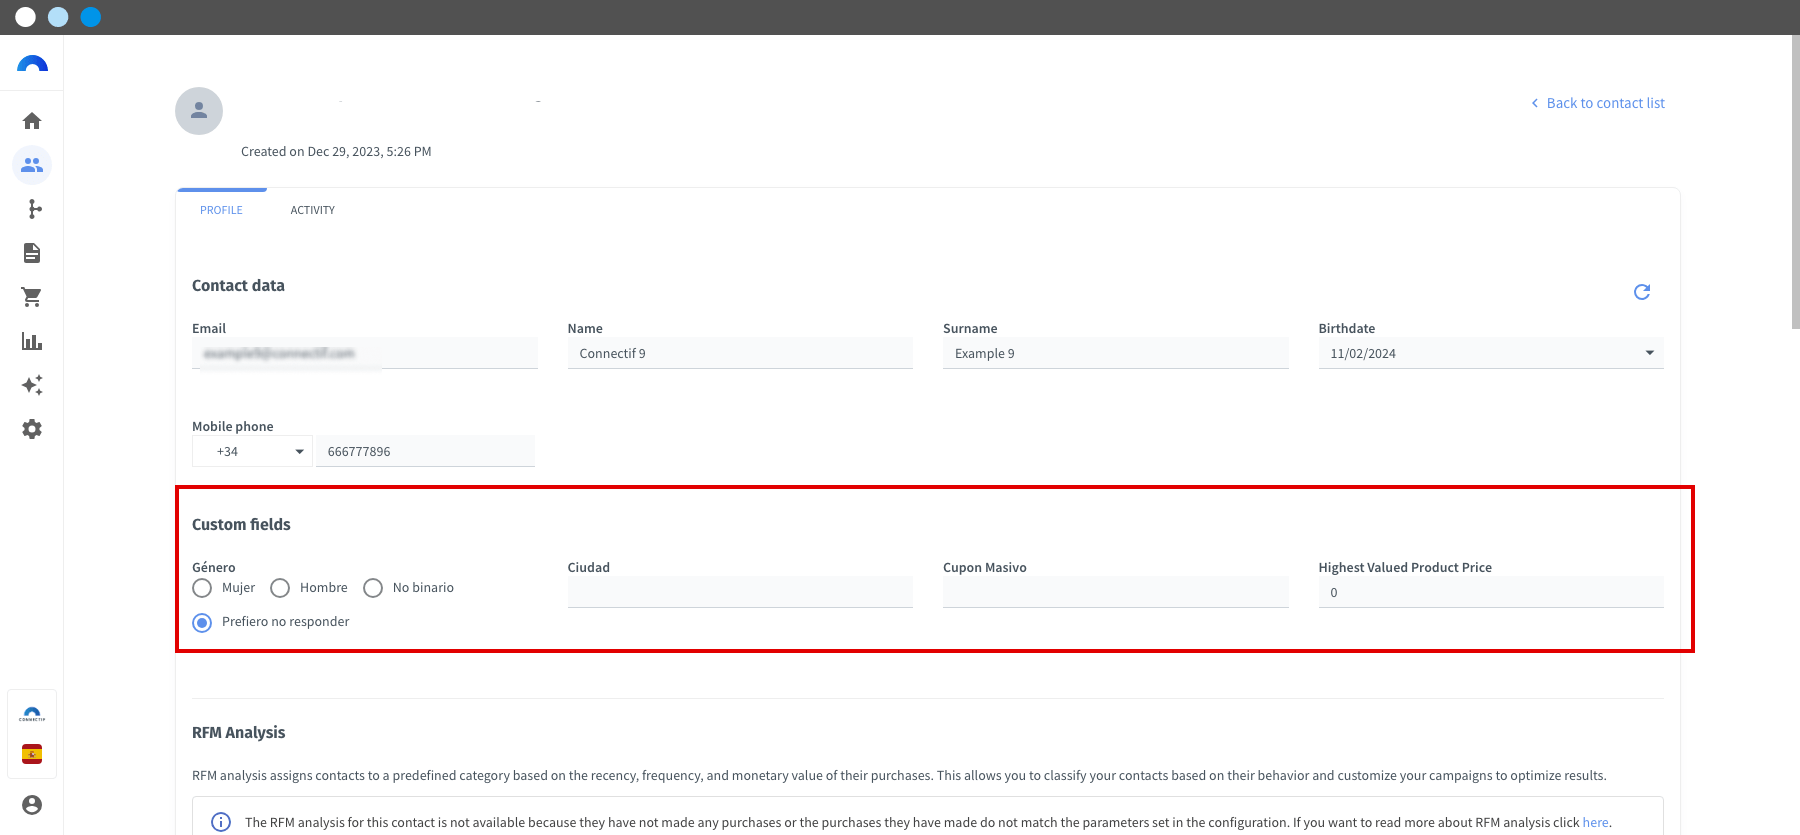This screenshot has width=1800, height=835.
Task: Click the Ciudad input field
Action: [740, 592]
